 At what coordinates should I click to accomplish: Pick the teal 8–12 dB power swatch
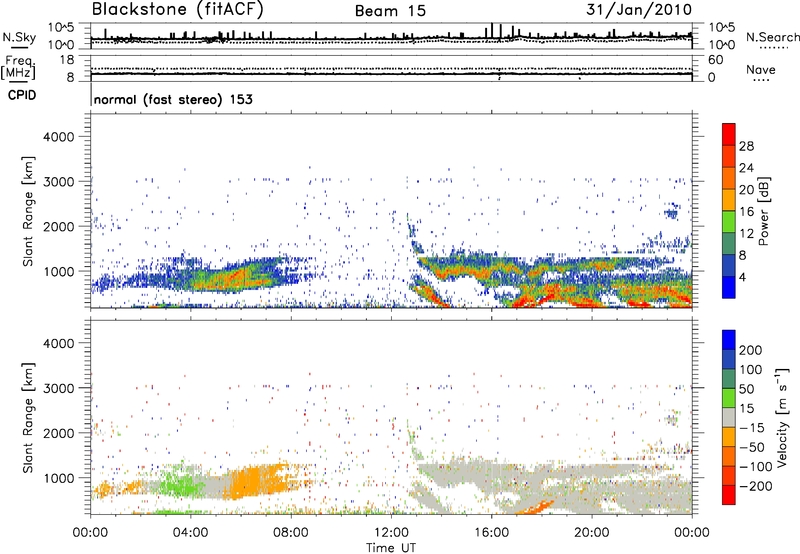729,244
